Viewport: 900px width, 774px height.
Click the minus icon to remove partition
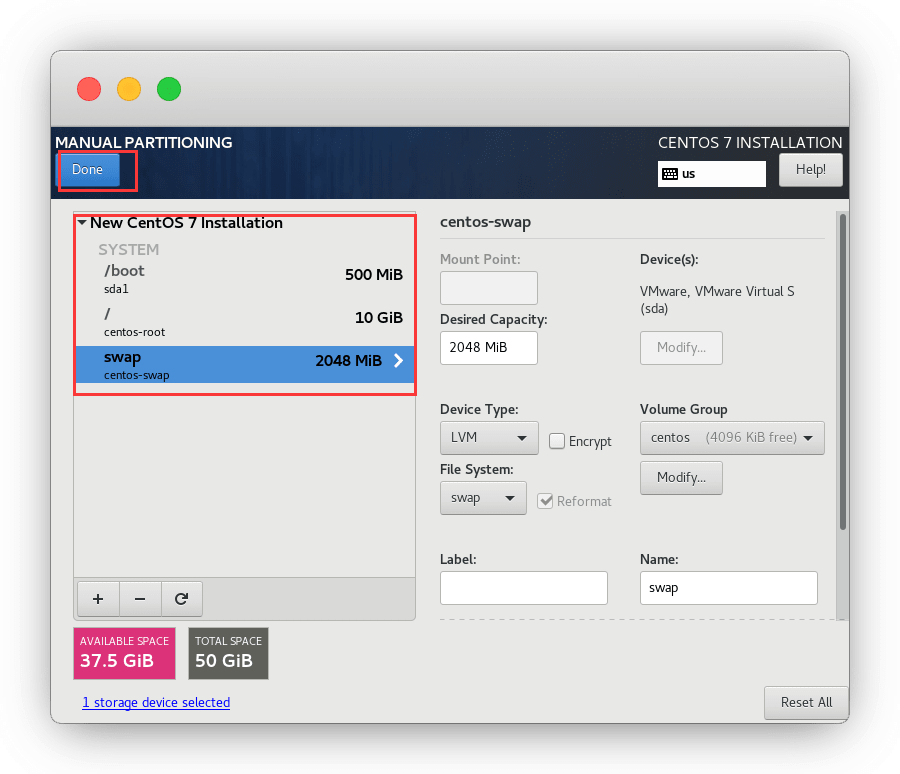140,599
